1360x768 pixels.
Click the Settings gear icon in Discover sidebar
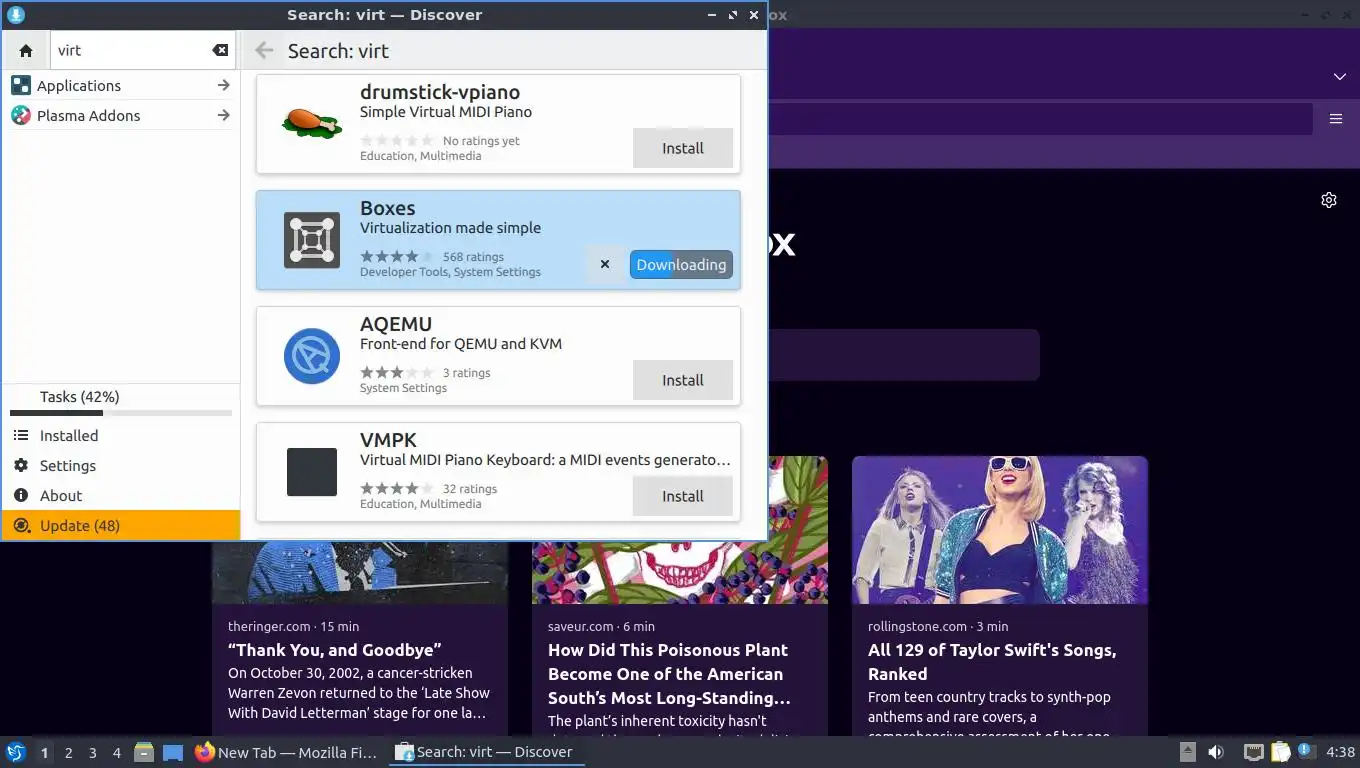[21, 466]
